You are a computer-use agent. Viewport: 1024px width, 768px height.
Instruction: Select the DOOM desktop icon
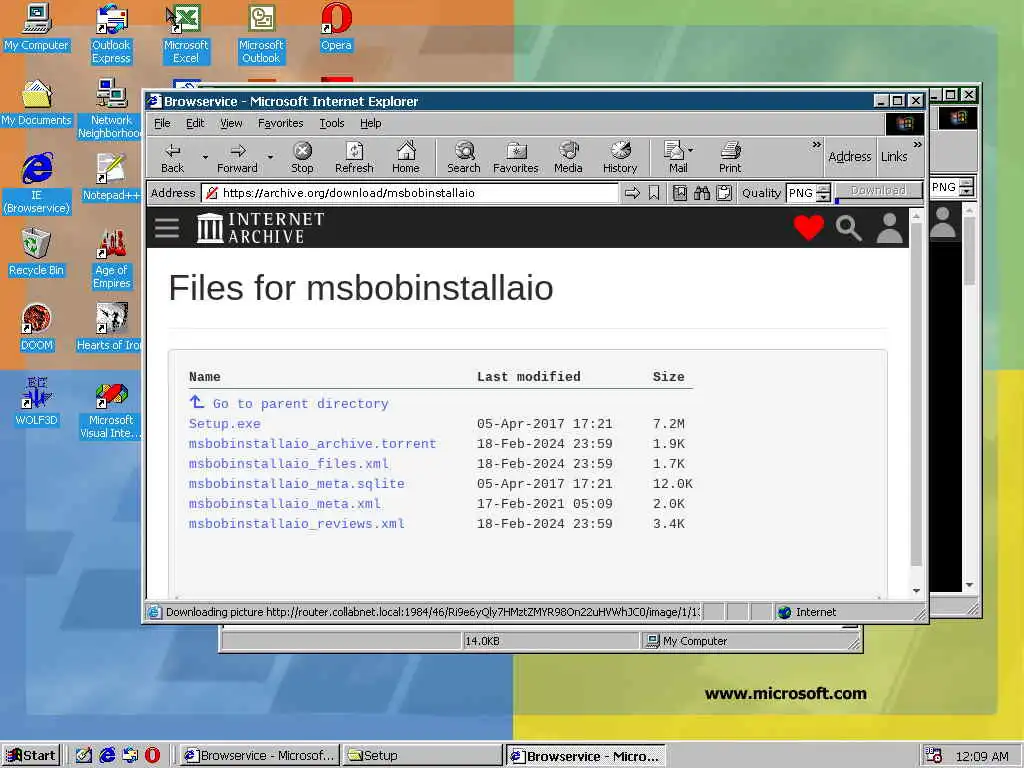[37, 327]
